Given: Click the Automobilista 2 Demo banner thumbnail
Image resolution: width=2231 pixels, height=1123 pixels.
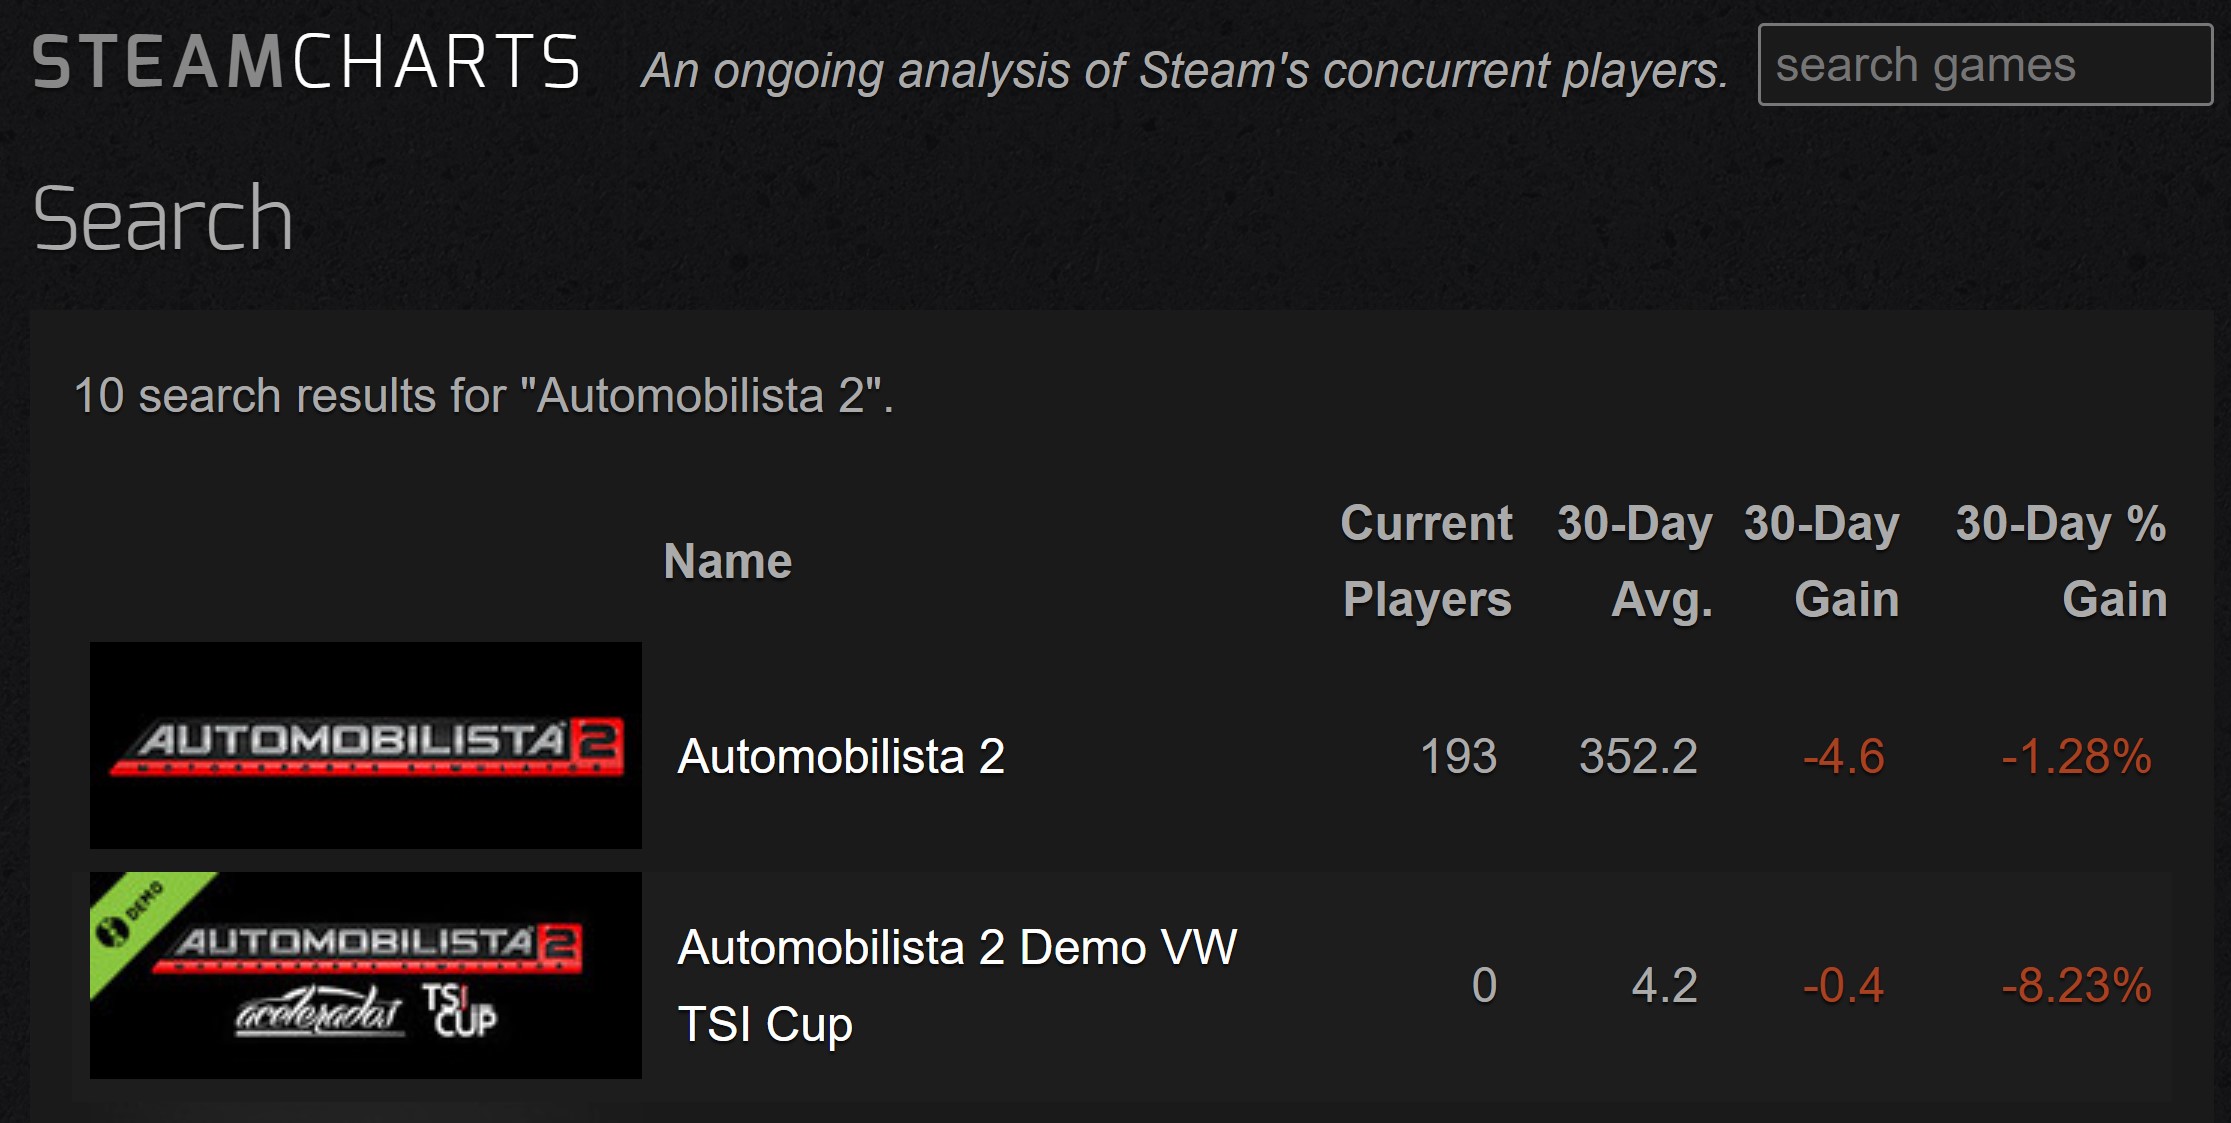Looking at the screenshot, I should coord(366,975).
